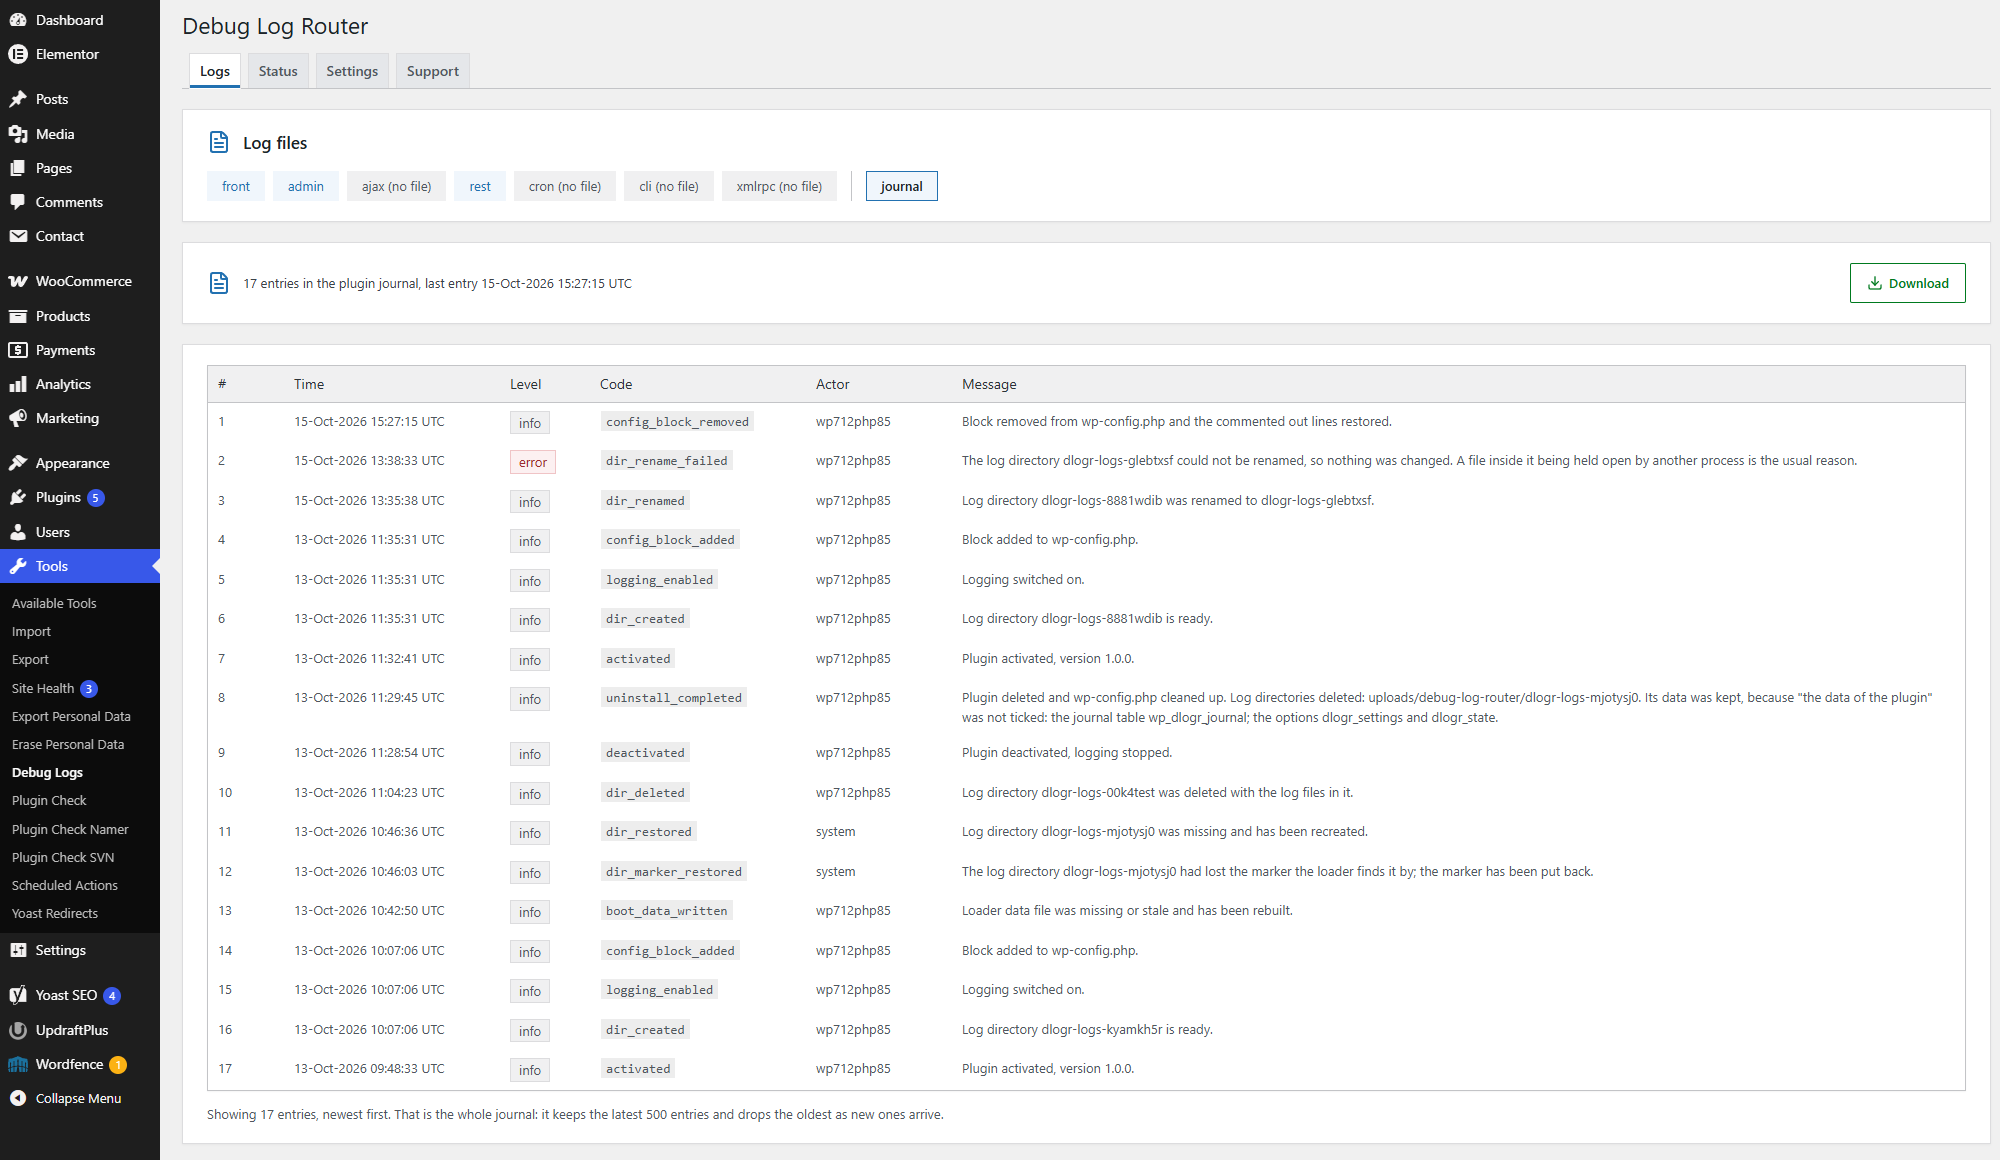Select the cron (no file) chip
The width and height of the screenshot is (2000, 1160).
565,186
